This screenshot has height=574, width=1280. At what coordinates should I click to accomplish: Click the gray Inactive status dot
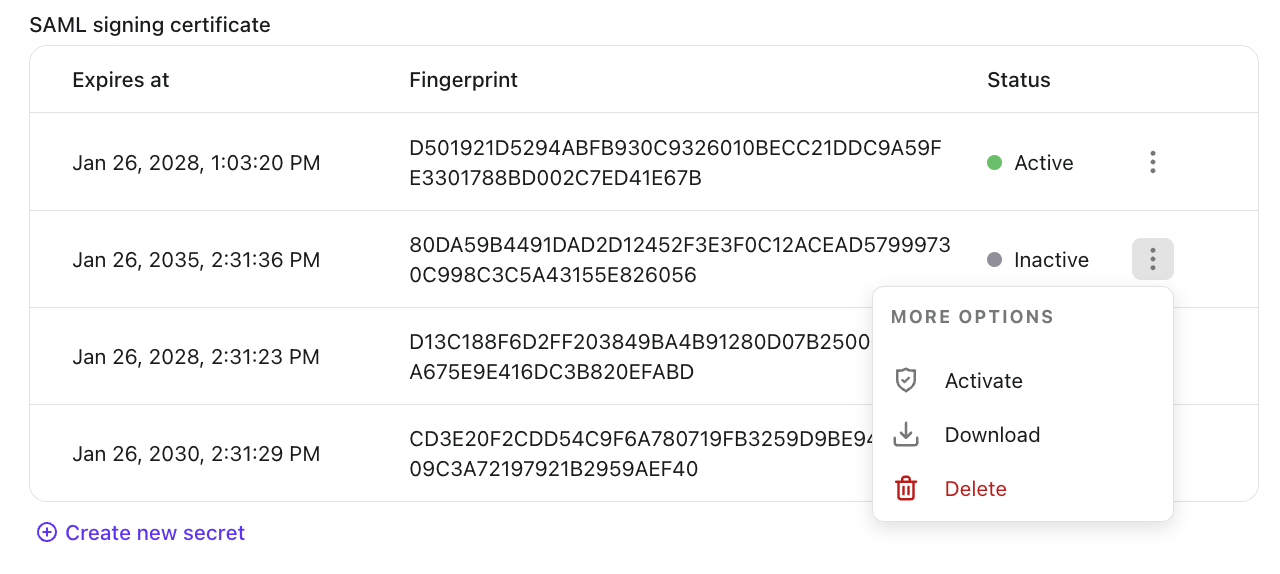pos(994,260)
